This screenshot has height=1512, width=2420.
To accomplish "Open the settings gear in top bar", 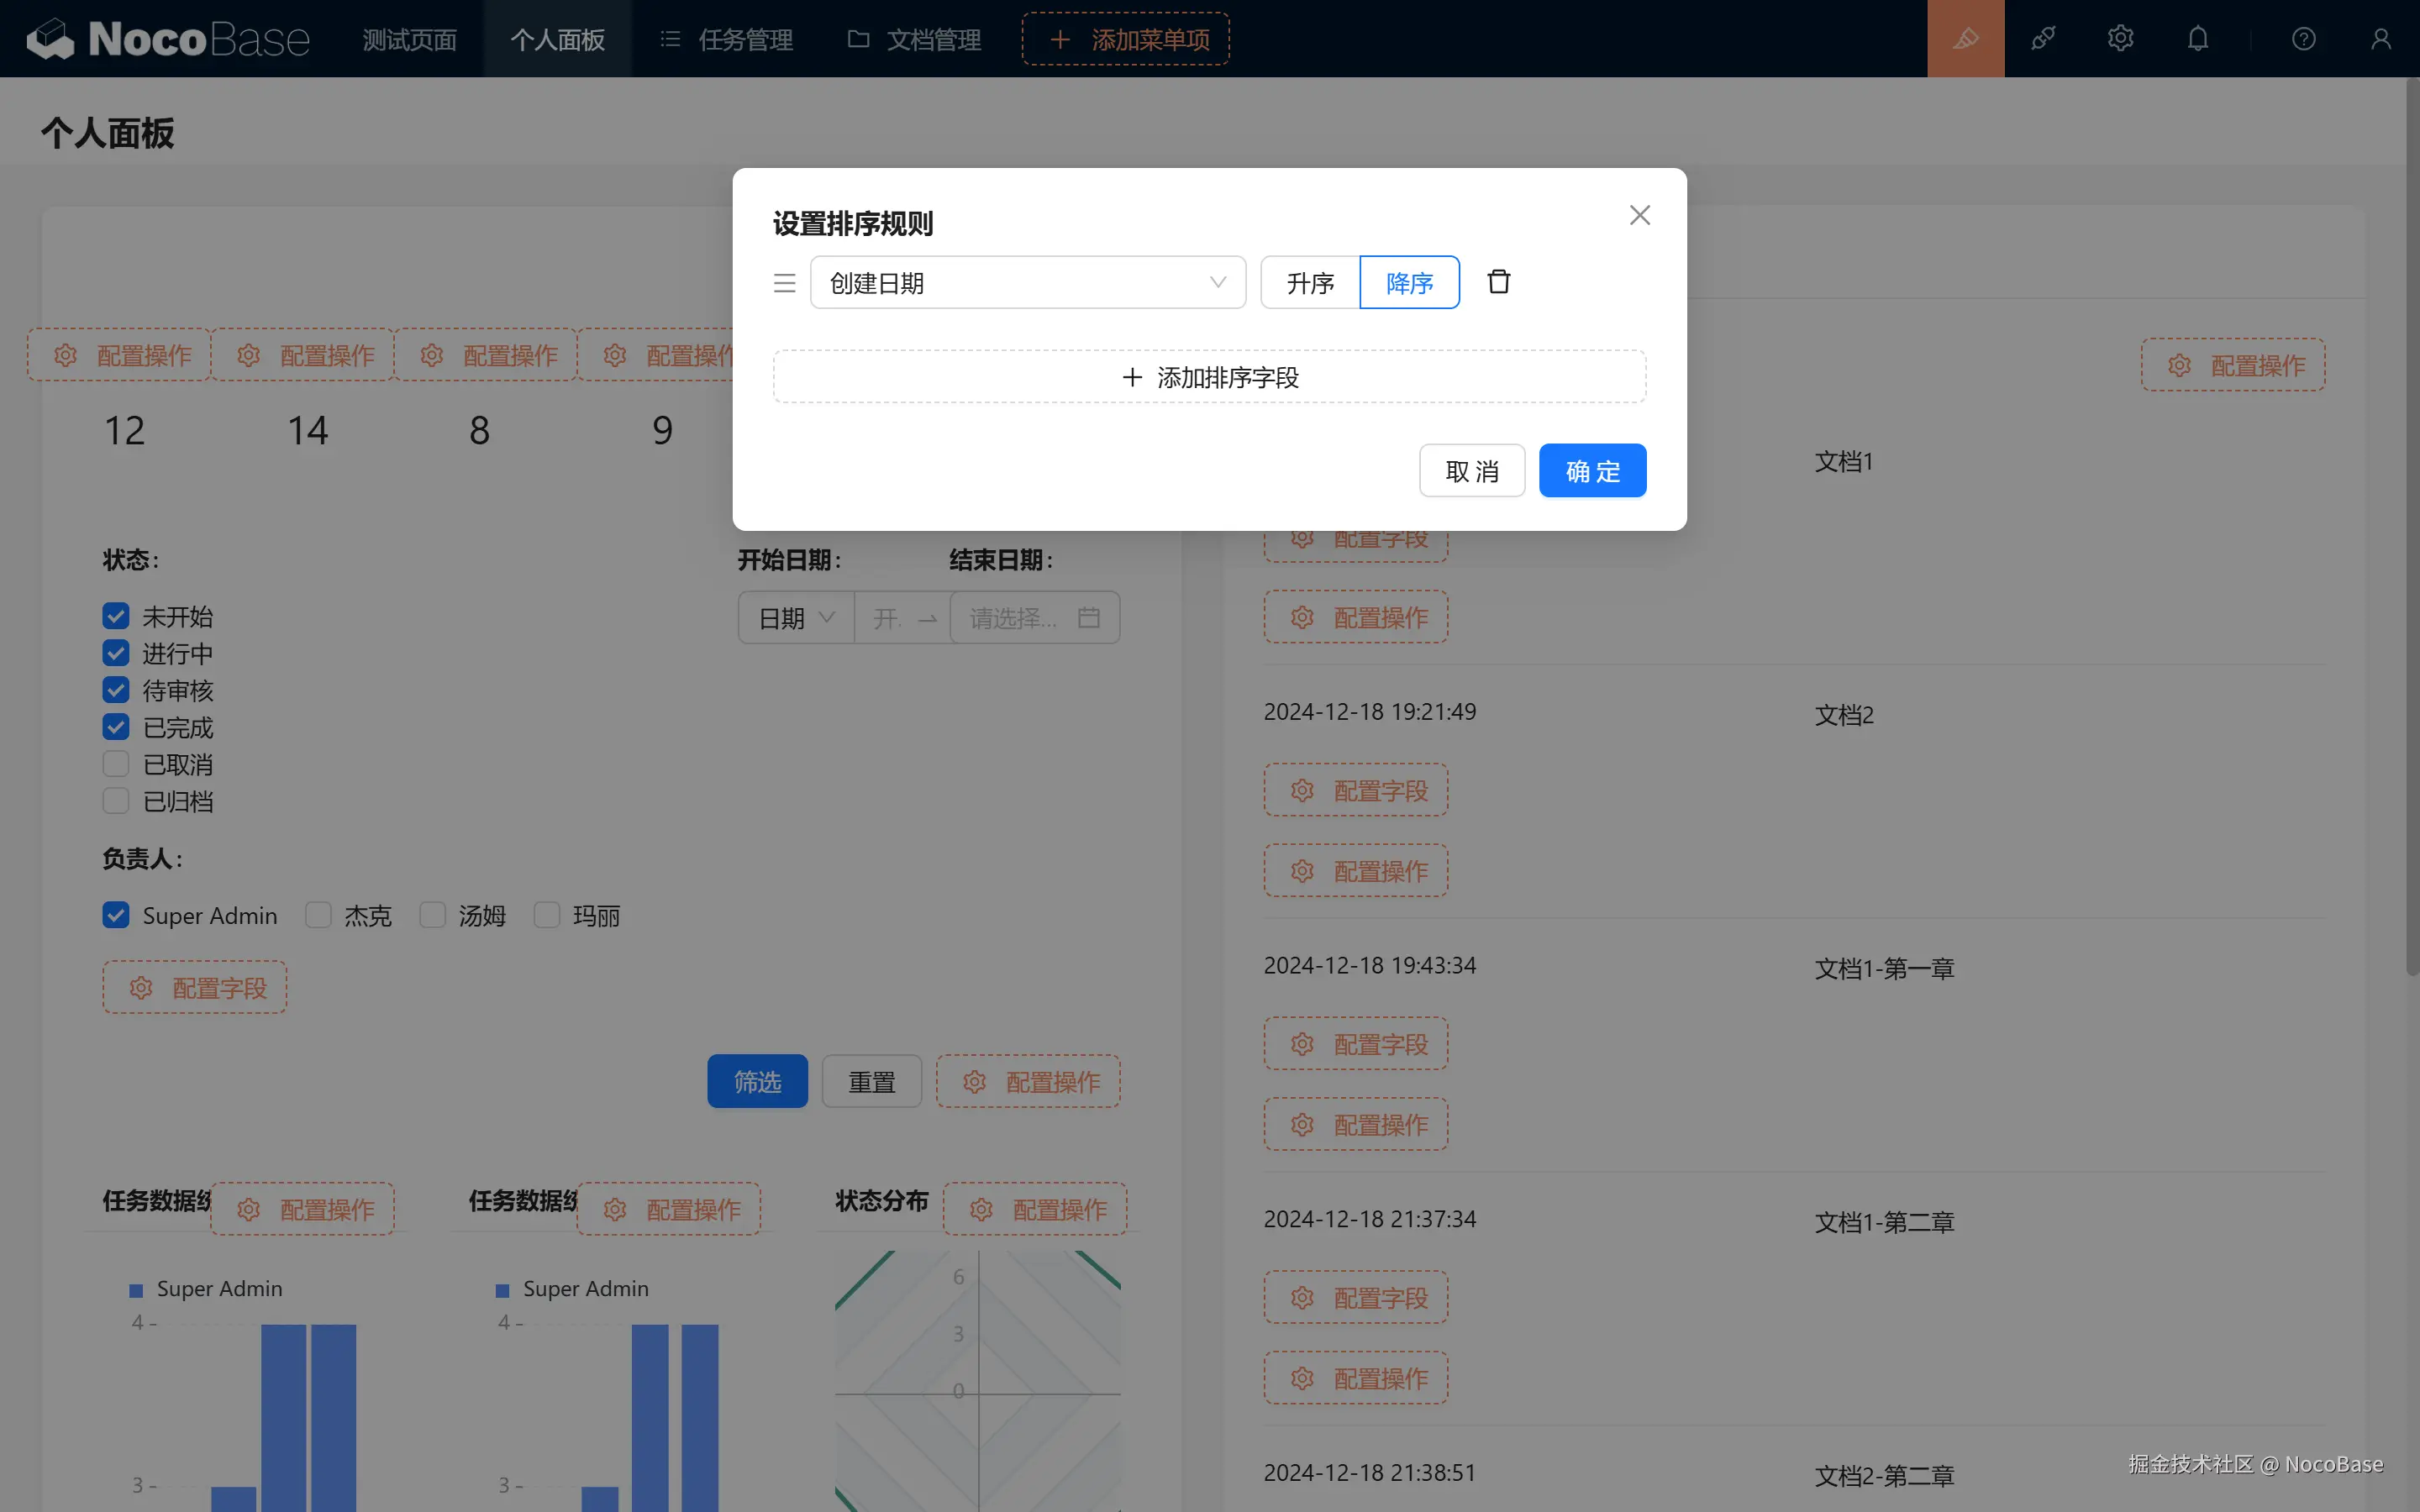I will click(2120, 39).
